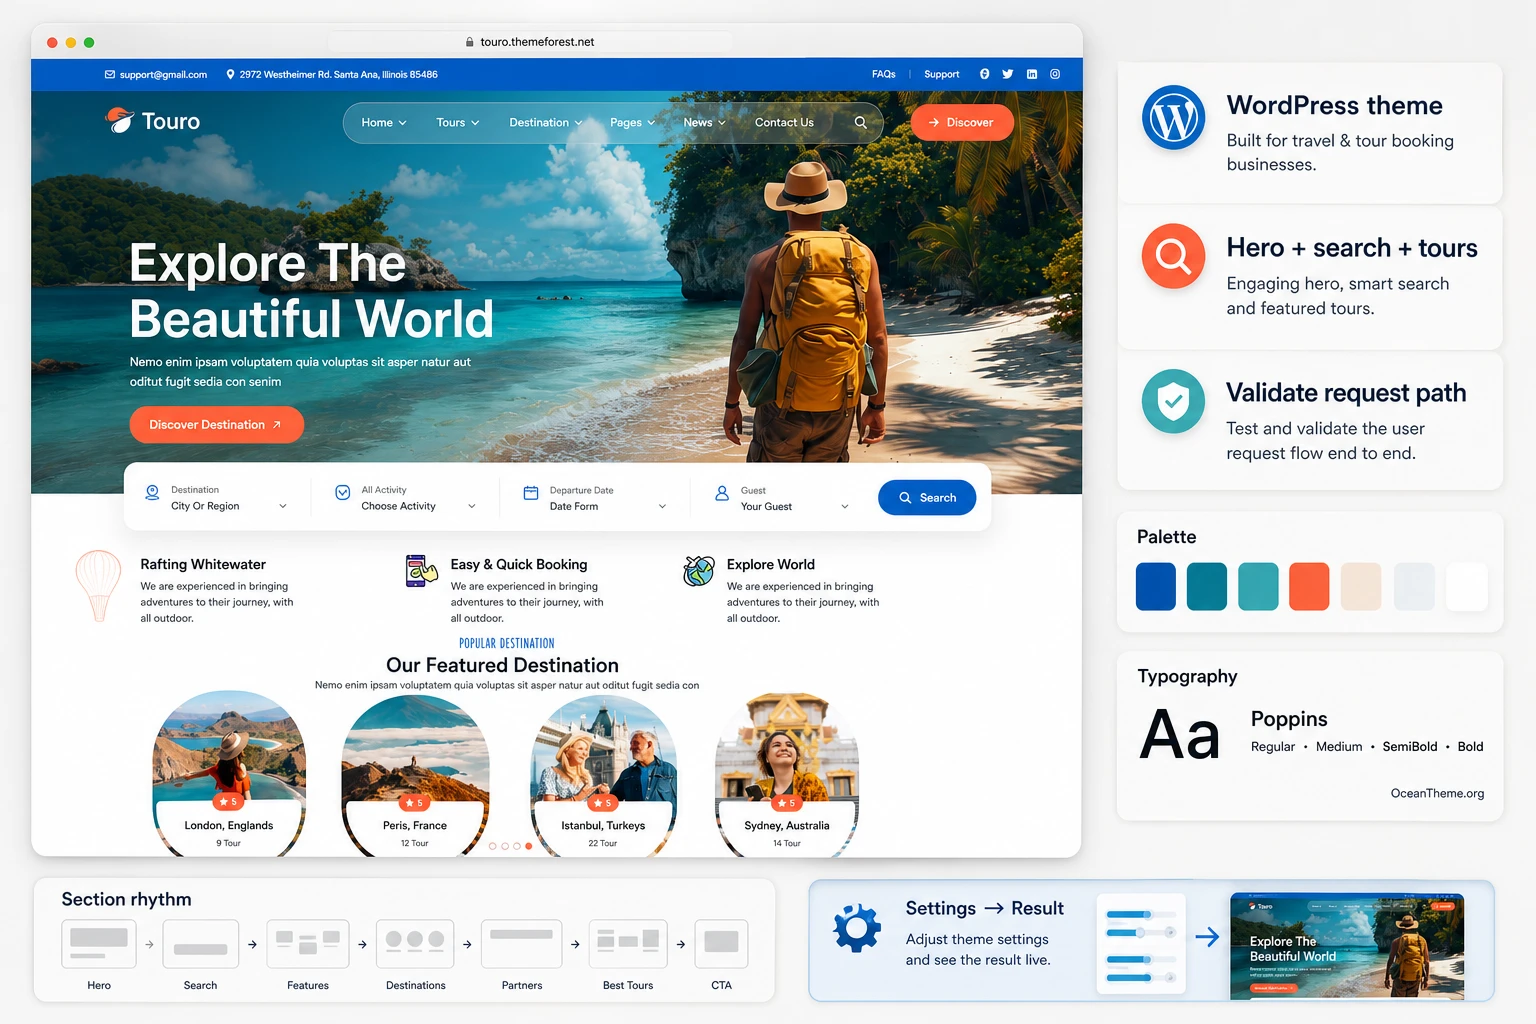This screenshot has height=1024, width=1536.
Task: Click the browser address bar touro.themeforest.net
Action: click(x=530, y=42)
